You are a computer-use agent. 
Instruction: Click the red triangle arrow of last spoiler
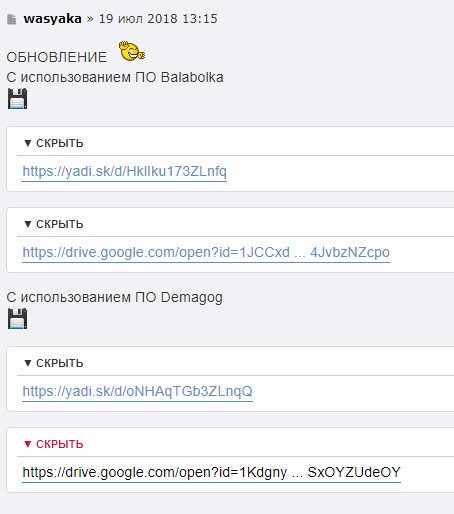tap(28, 444)
